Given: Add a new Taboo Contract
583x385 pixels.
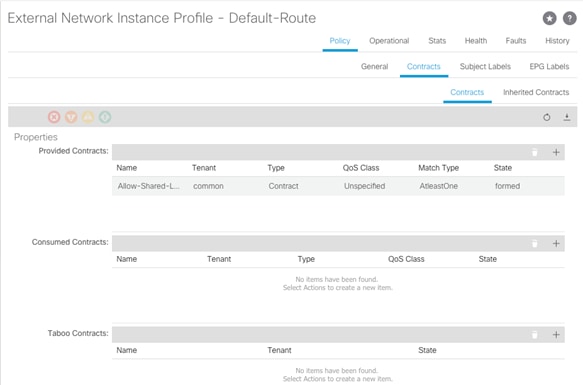Looking at the screenshot, I should coord(556,334).
